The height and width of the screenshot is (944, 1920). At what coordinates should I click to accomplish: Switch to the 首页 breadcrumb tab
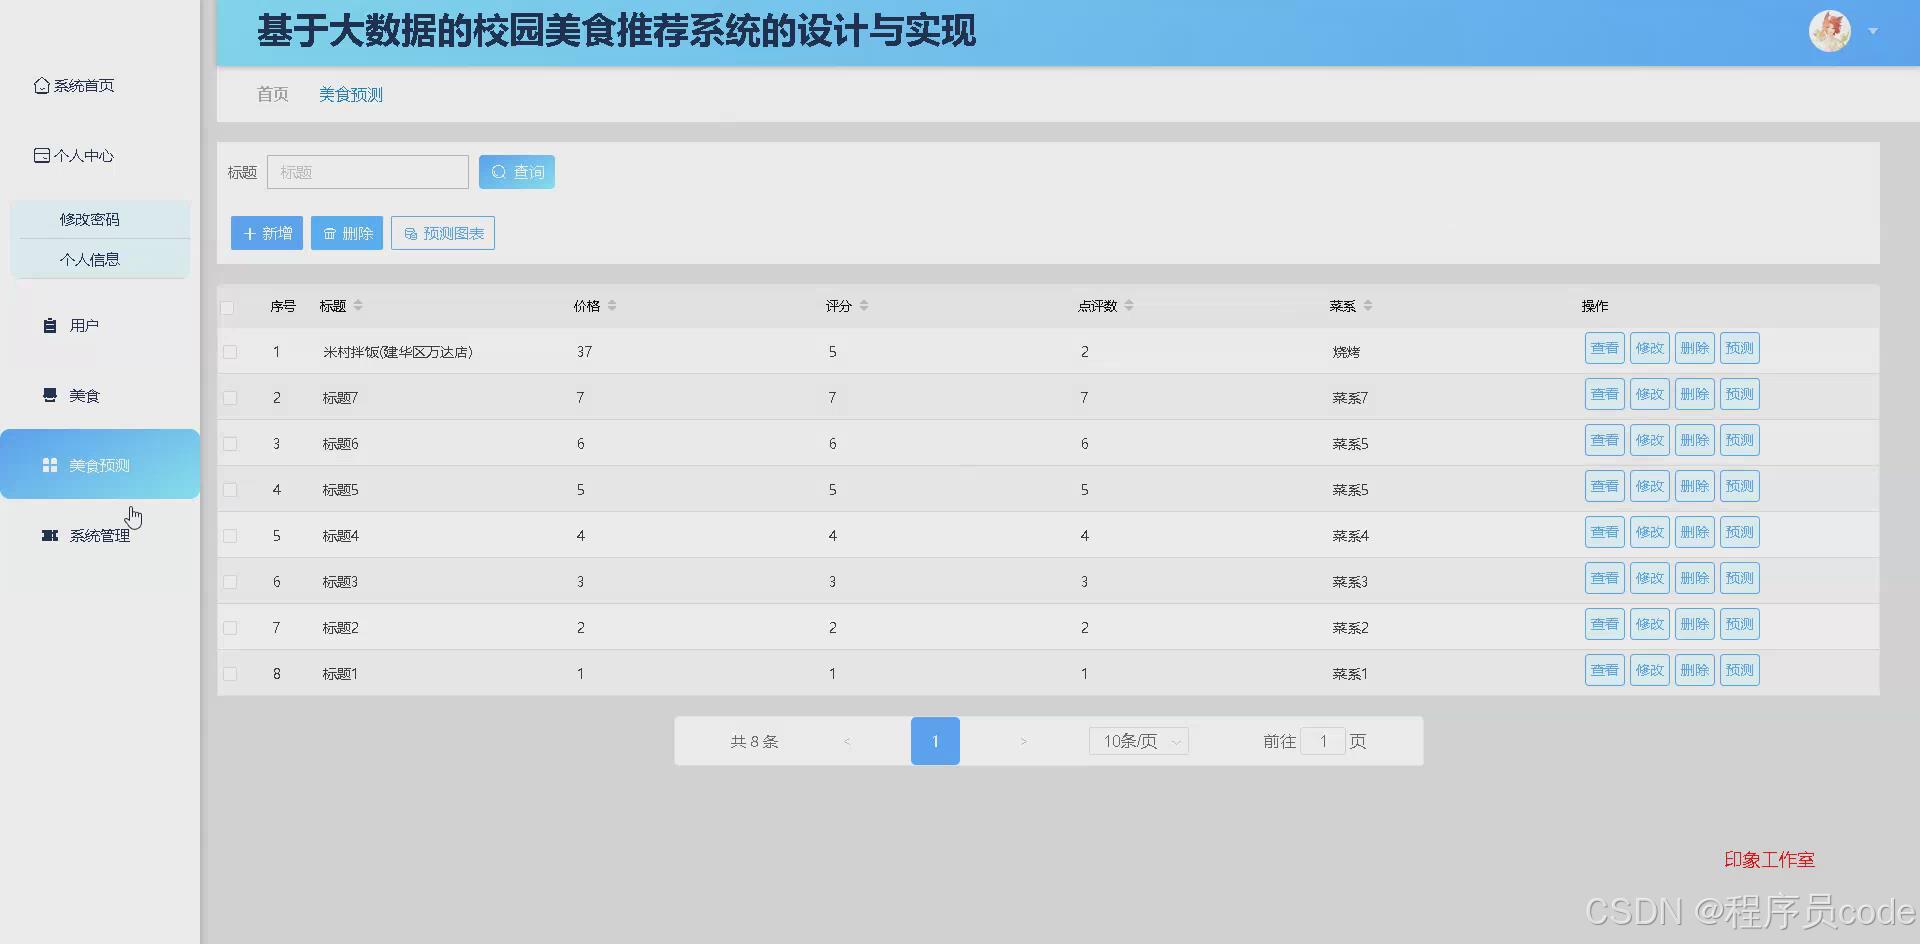click(272, 94)
